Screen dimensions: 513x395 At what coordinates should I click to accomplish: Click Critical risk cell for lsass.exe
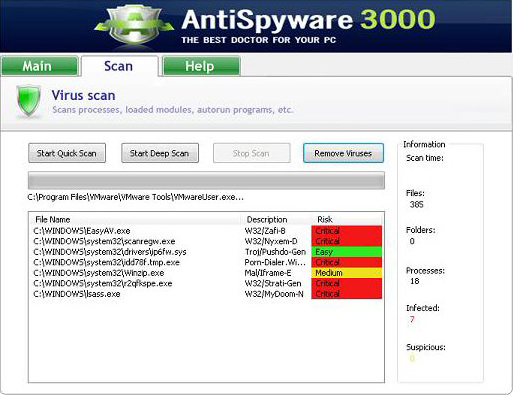346,294
